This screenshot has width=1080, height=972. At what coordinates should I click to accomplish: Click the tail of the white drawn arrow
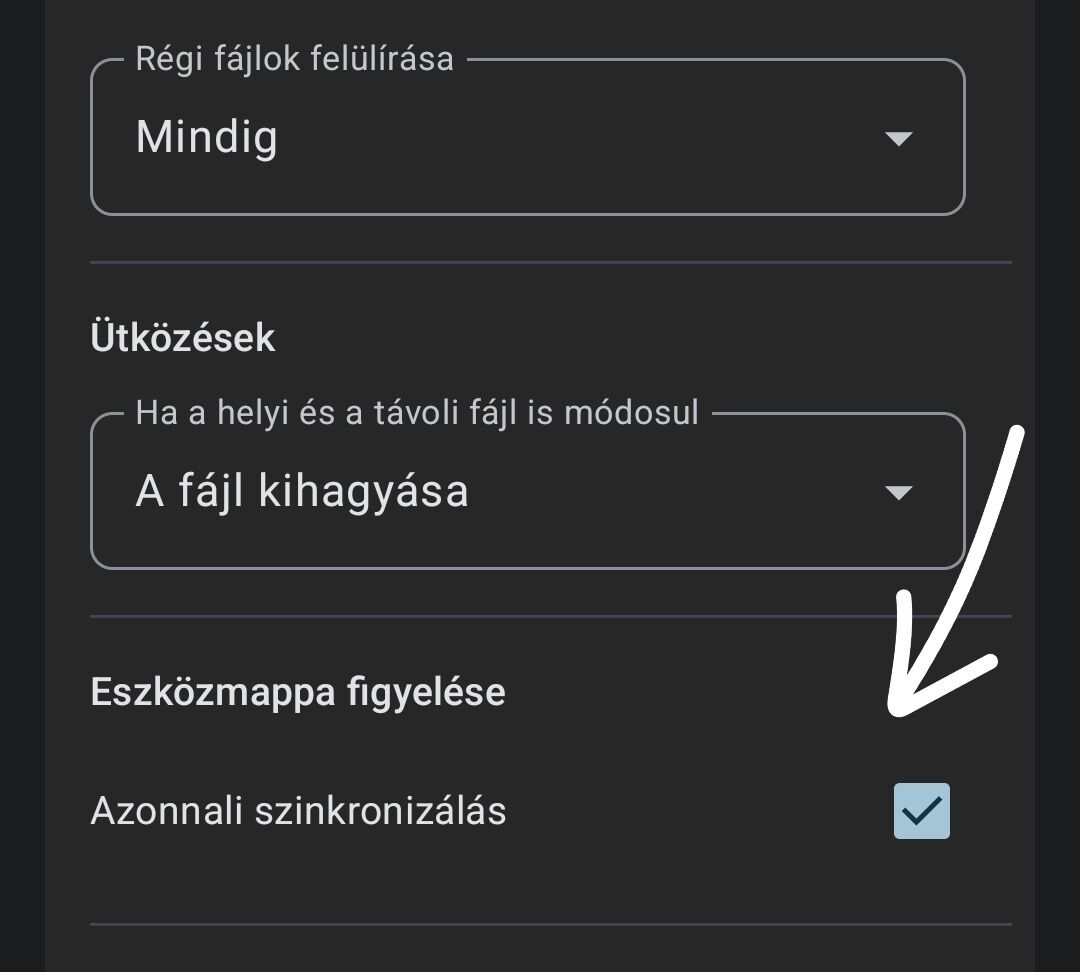point(1019,433)
